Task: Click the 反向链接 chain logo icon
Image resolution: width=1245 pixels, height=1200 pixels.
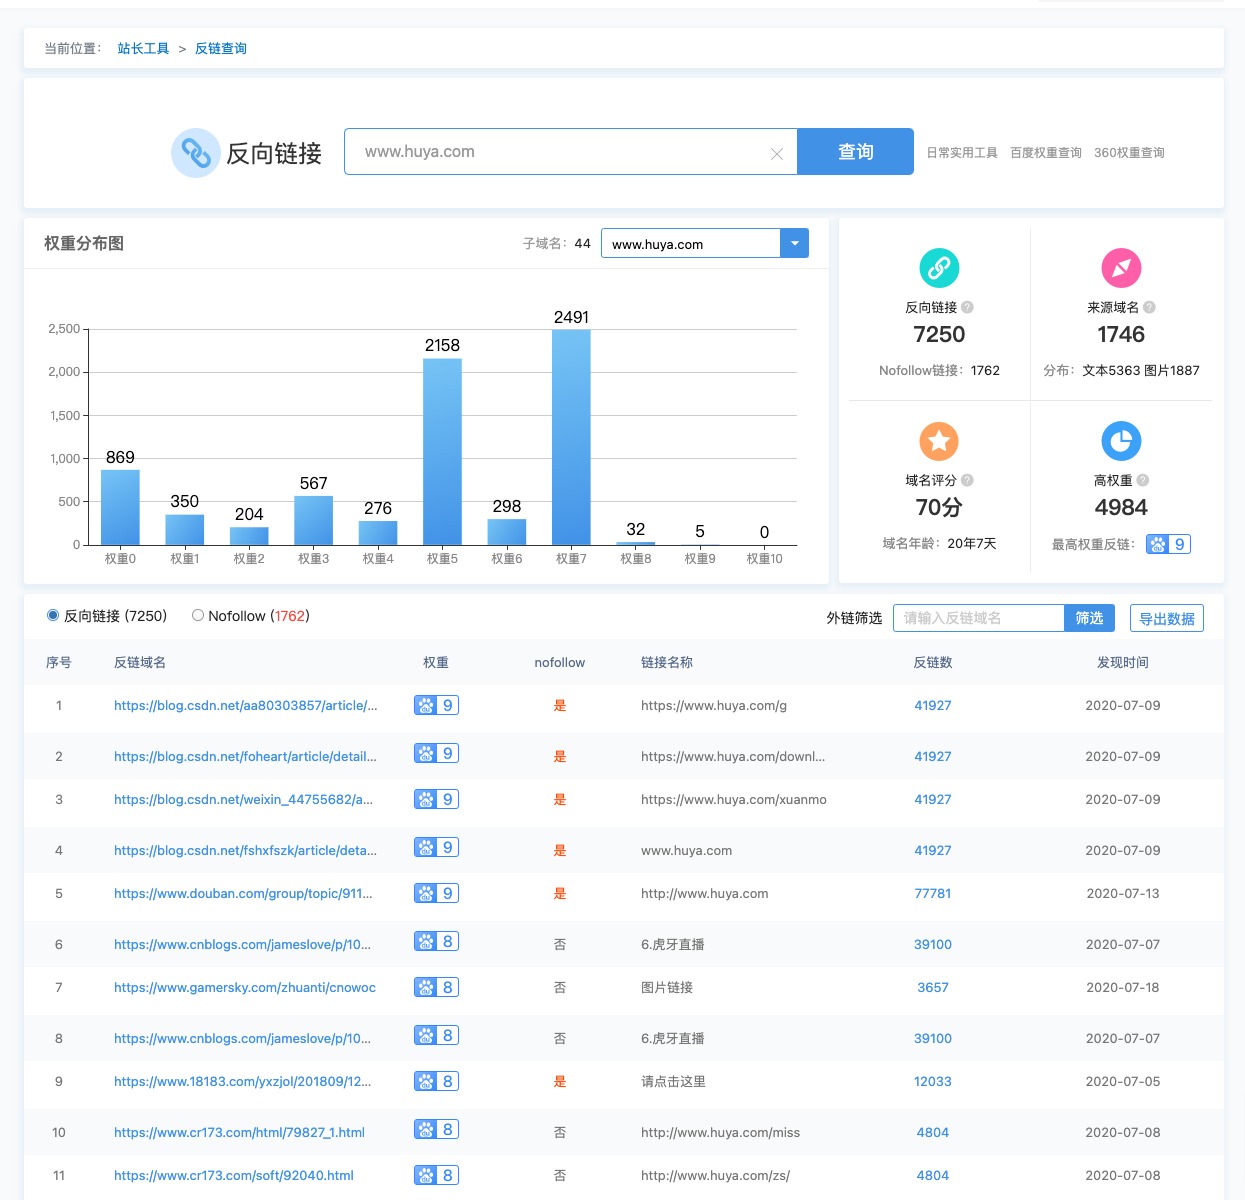Action: pyautogui.click(x=196, y=152)
